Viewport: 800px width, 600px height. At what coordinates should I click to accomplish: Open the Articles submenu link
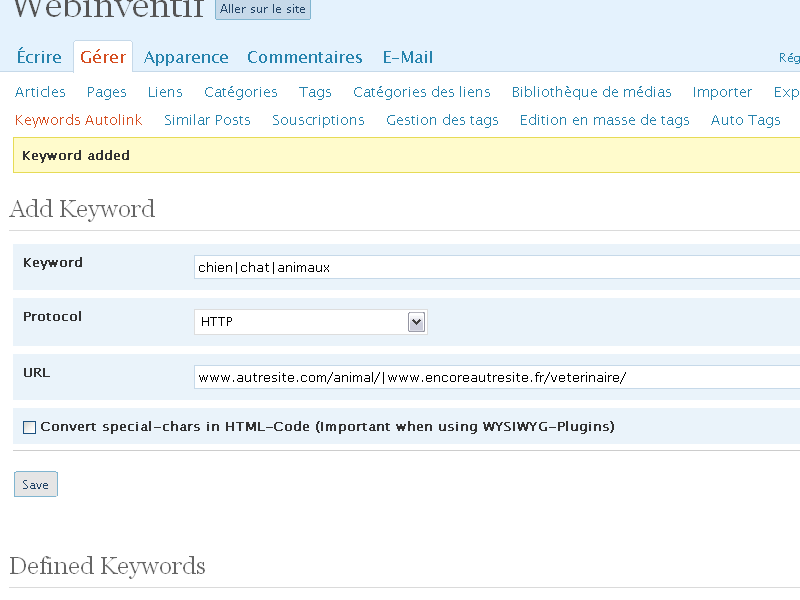[x=40, y=92]
